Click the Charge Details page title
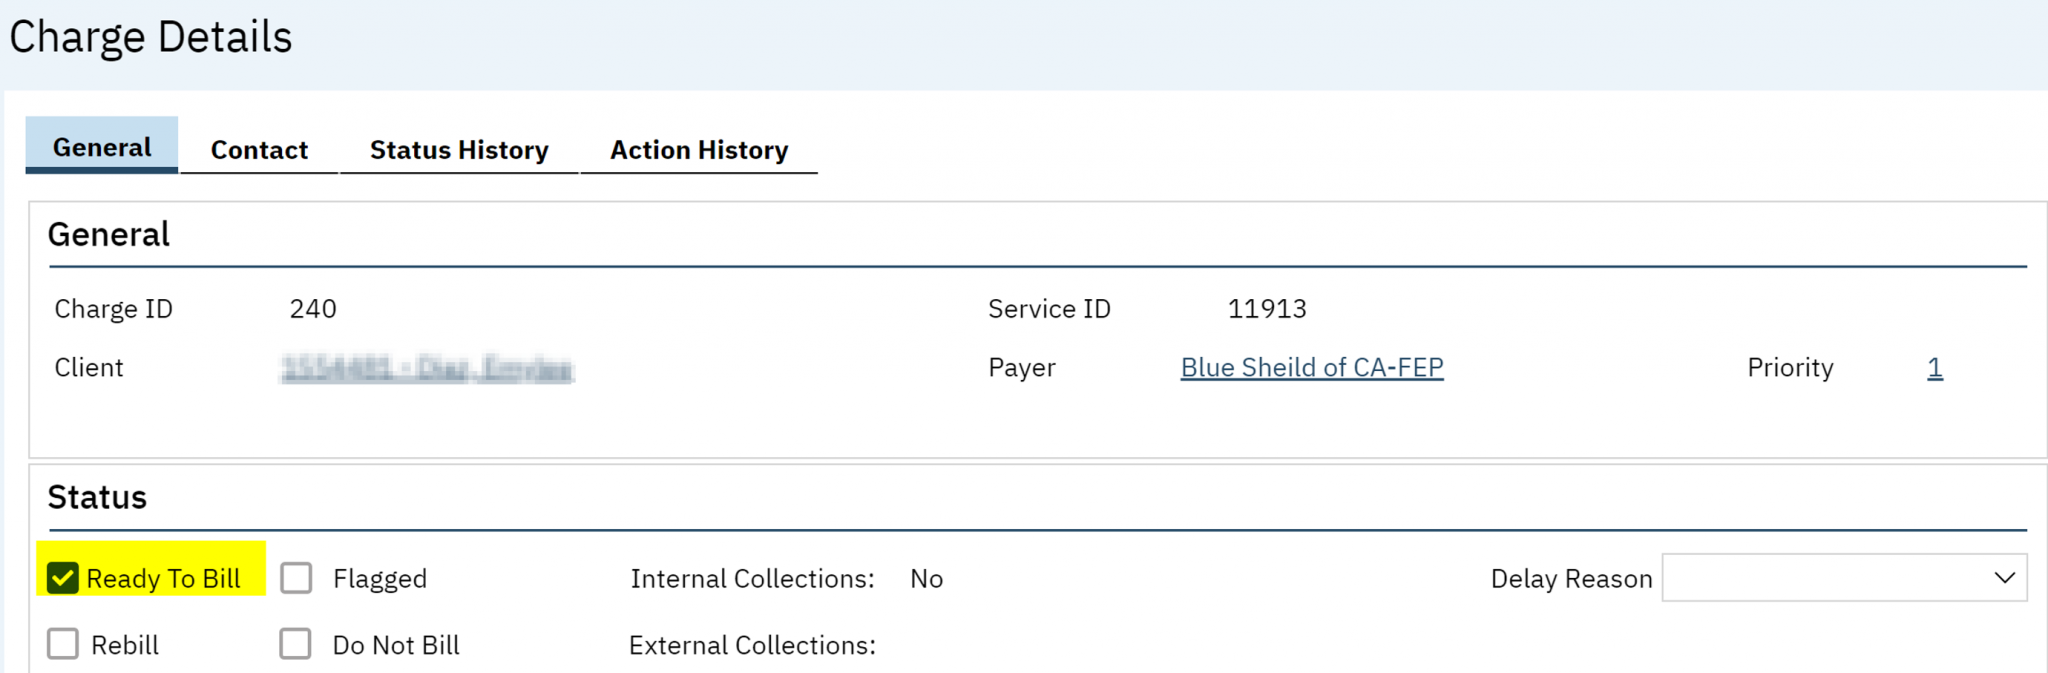Viewport: 2048px width, 673px height. coord(151,37)
